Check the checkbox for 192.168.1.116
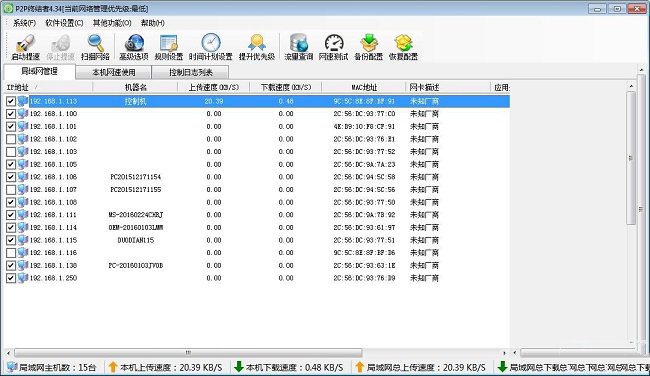The image size is (650, 376). click(x=11, y=252)
